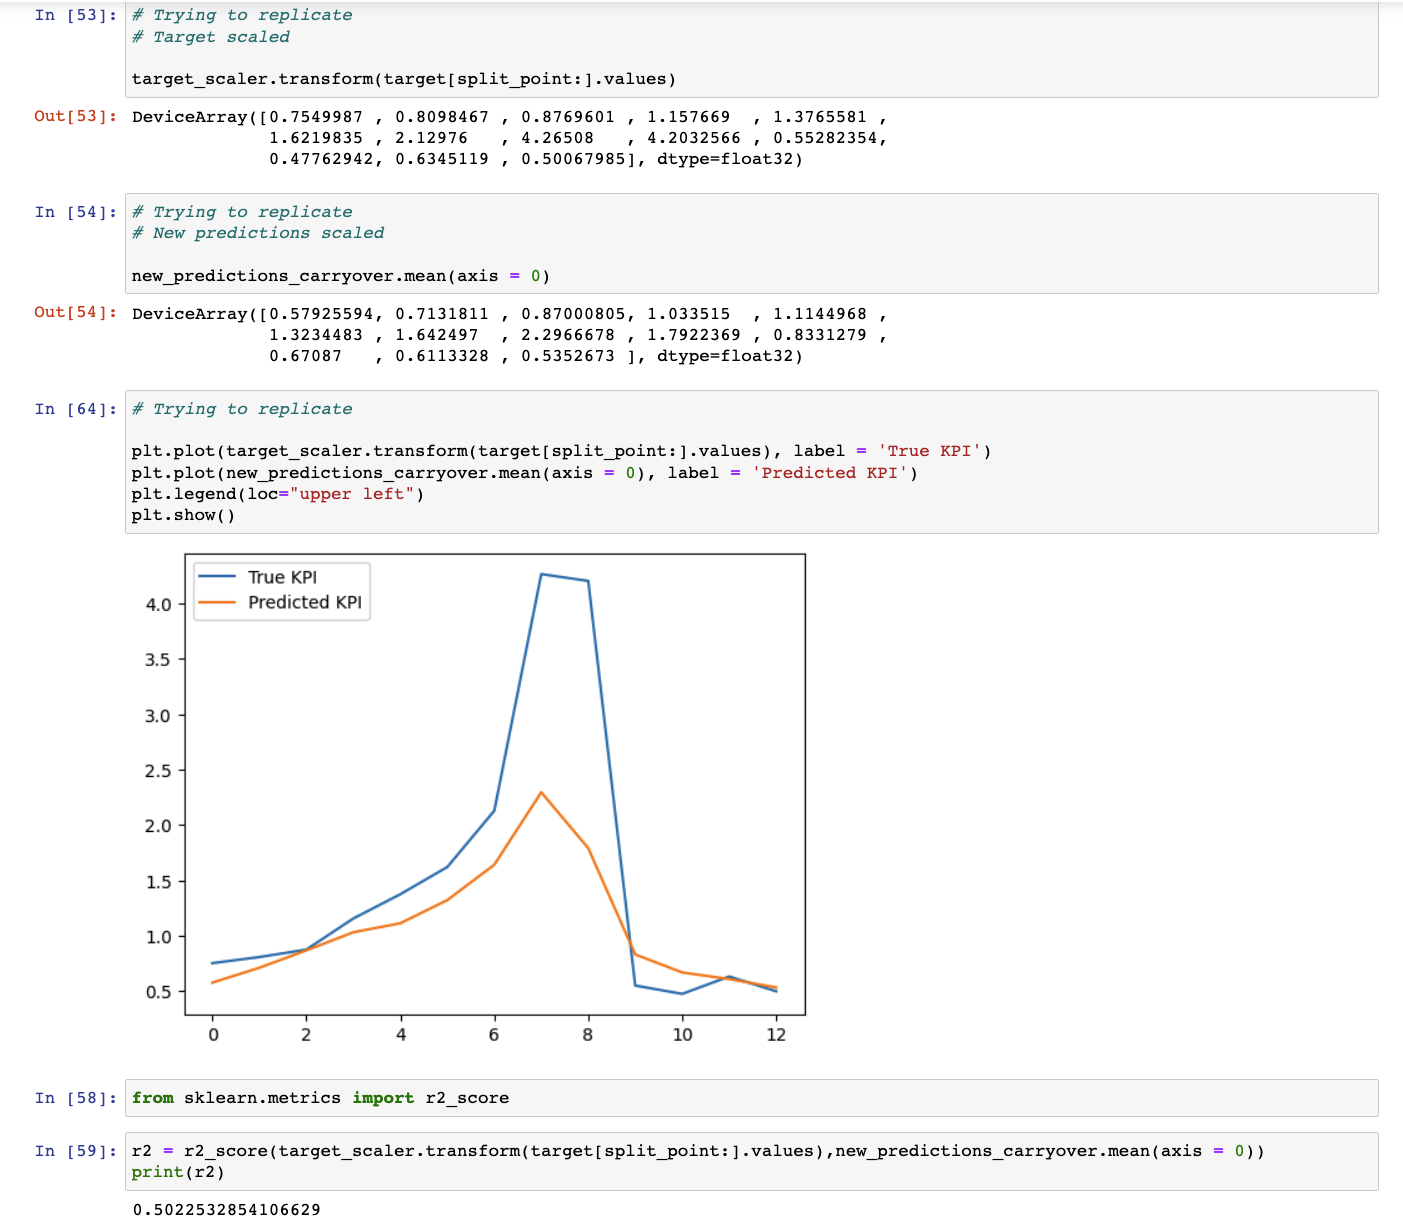Click the Predicted KPI legend entry
This screenshot has width=1403, height=1222.
(280, 602)
